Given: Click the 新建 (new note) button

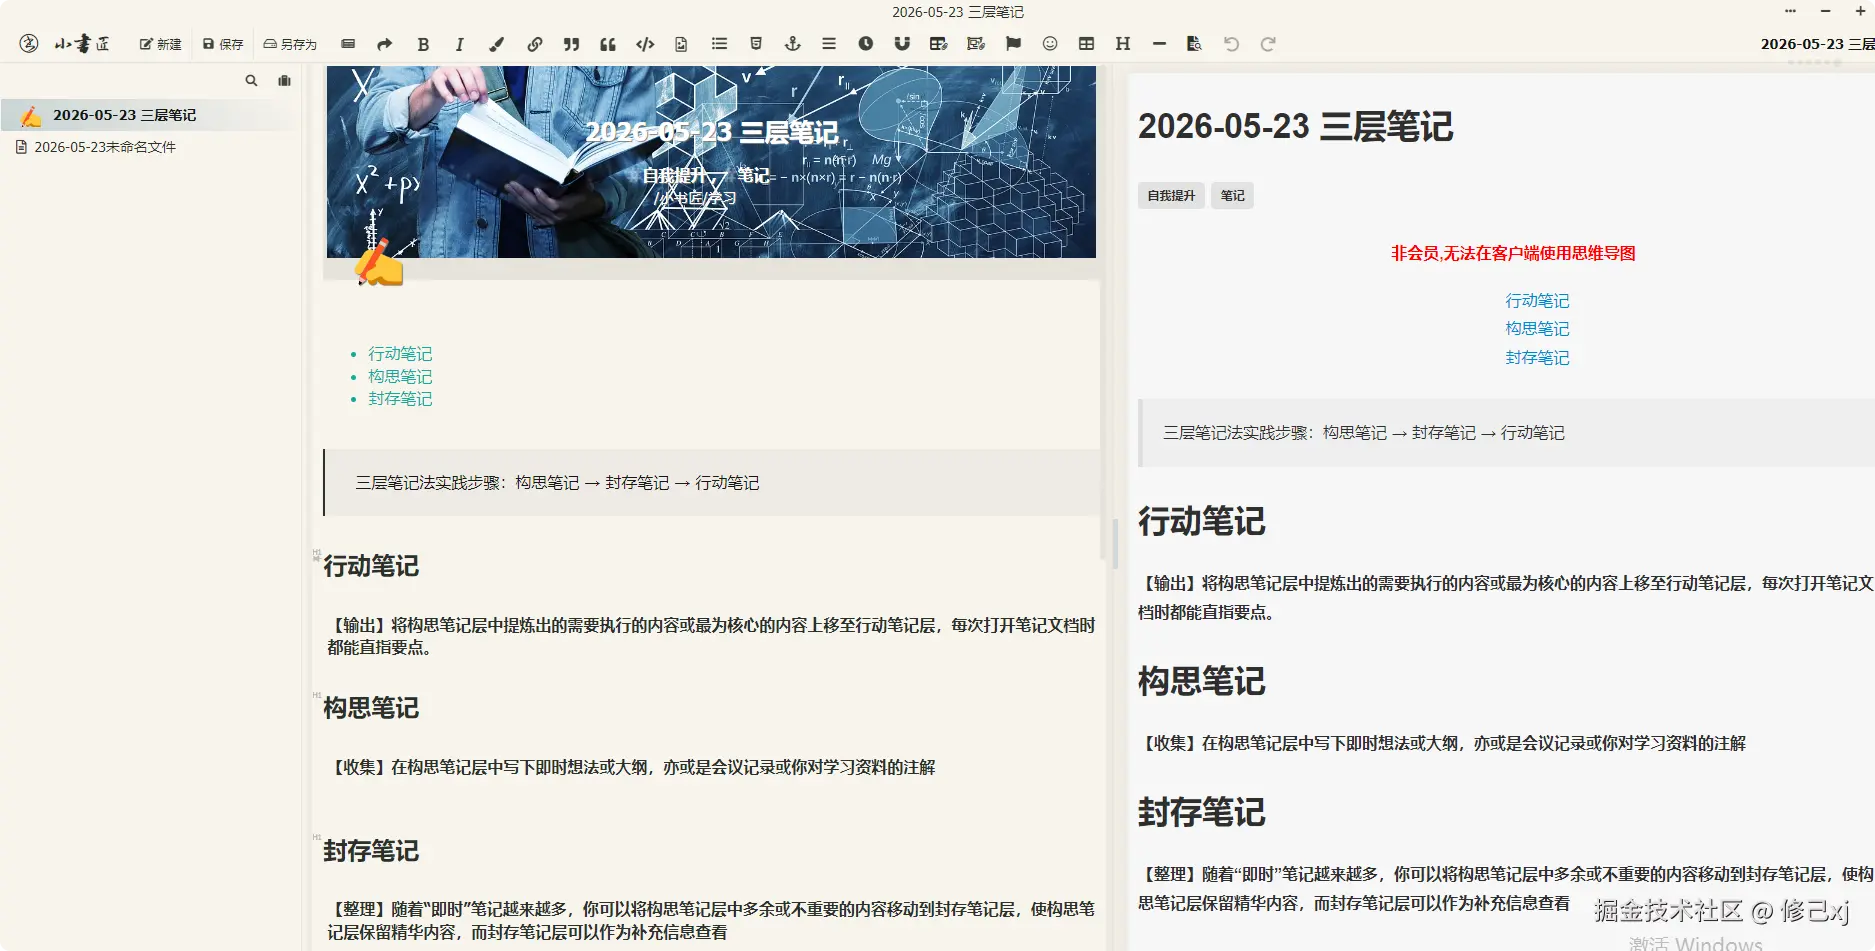Looking at the screenshot, I should [161, 44].
